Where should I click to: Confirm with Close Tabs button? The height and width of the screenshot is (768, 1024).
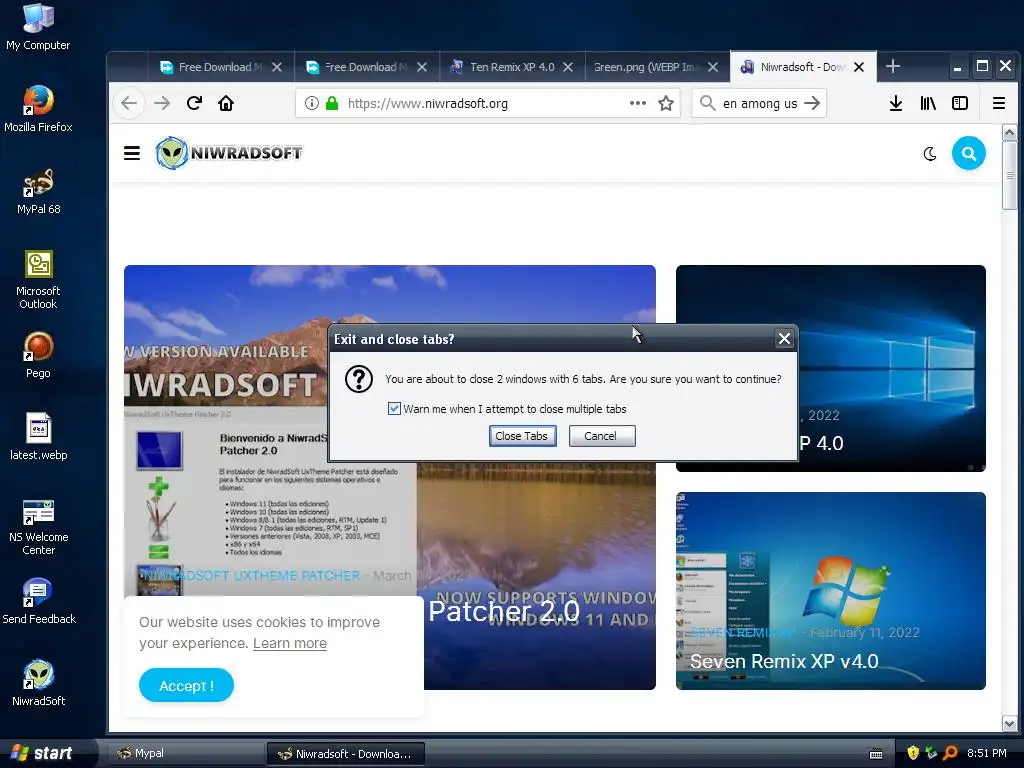click(x=522, y=436)
